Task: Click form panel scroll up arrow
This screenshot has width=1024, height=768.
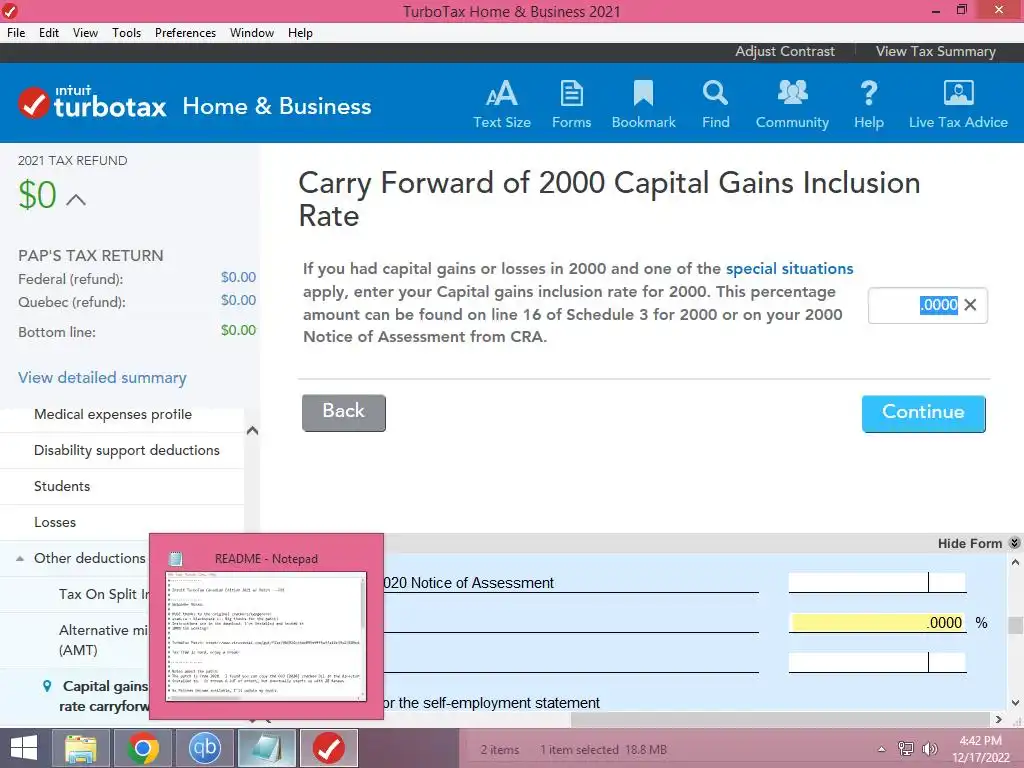Action: tap(1015, 562)
